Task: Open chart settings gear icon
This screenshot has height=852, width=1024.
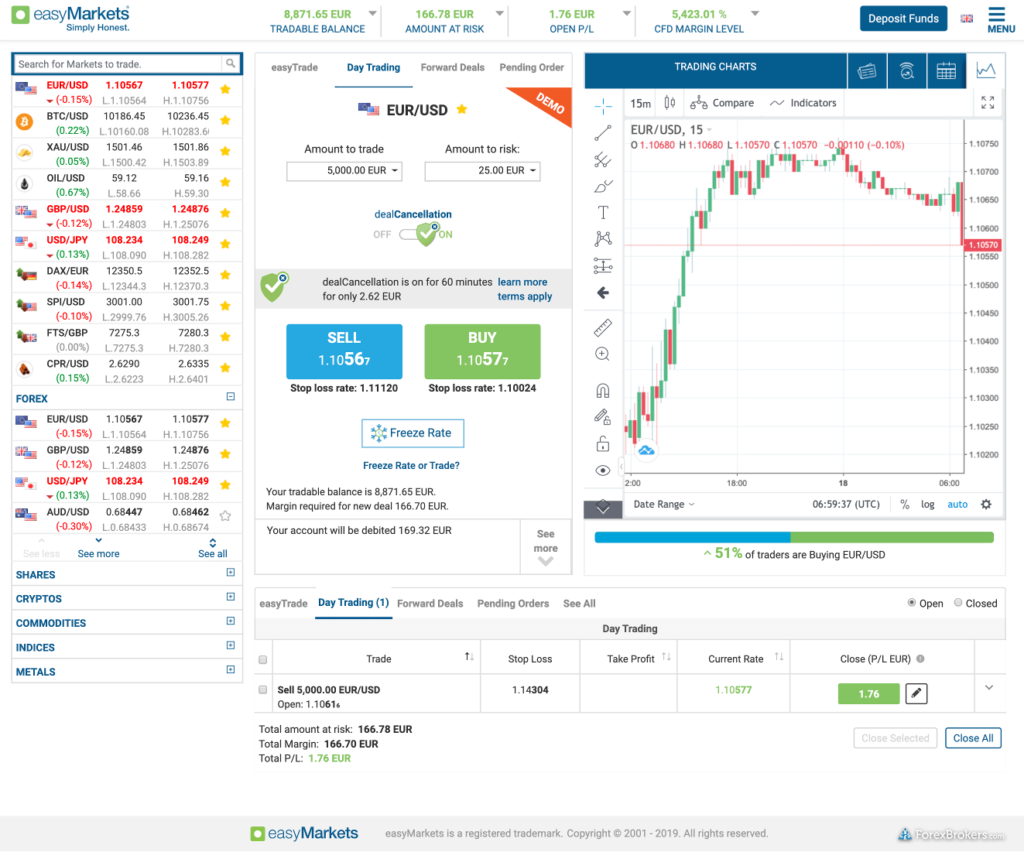Action: [986, 504]
